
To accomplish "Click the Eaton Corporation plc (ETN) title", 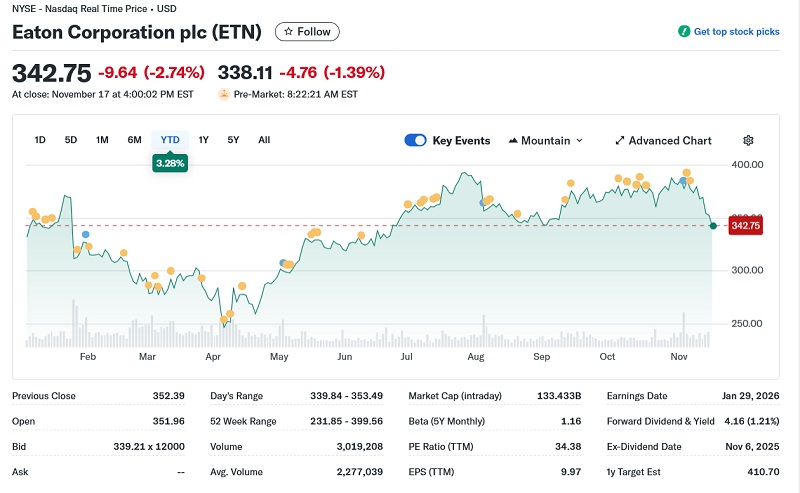I will (137, 32).
